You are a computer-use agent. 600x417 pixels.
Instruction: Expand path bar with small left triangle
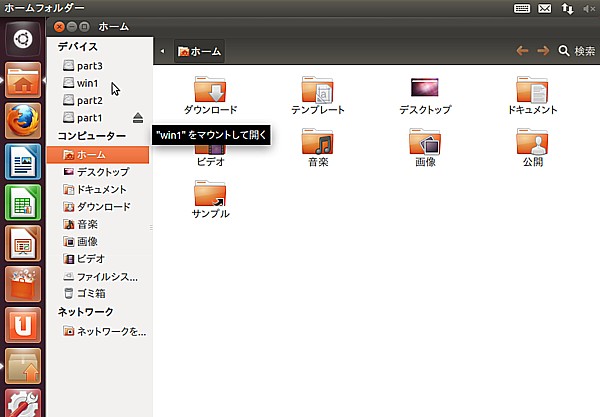163,51
